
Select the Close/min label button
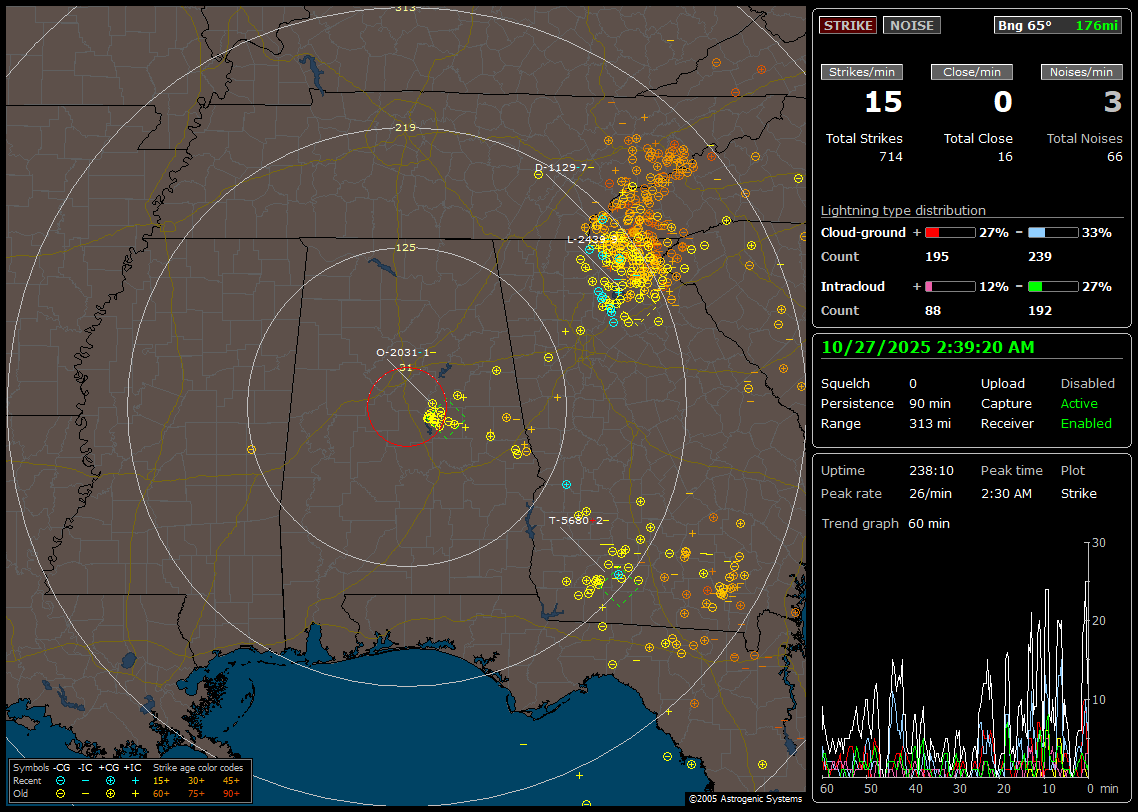(x=972, y=72)
